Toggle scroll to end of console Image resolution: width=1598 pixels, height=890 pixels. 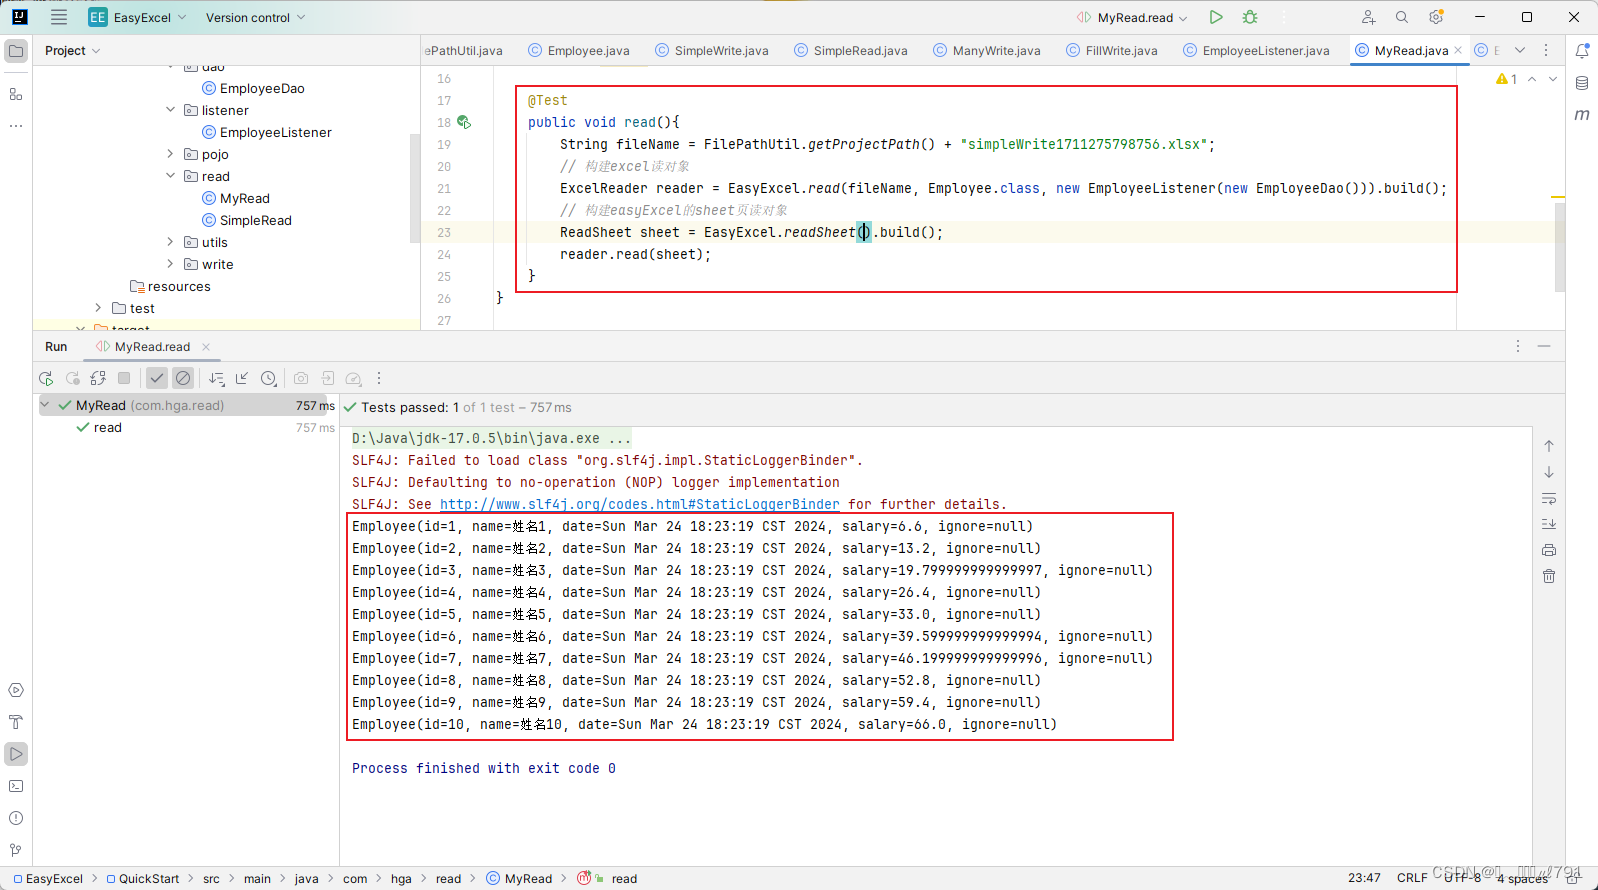point(1549,524)
